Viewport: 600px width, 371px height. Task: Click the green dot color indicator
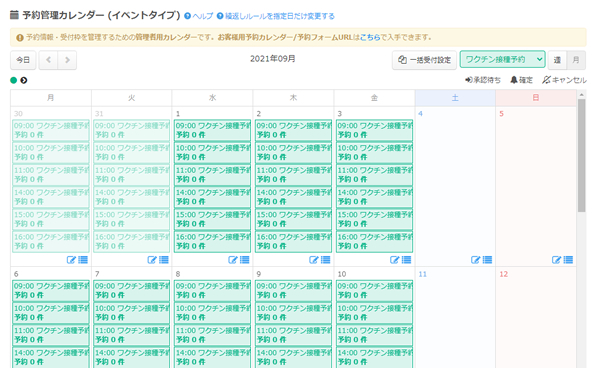click(x=14, y=80)
